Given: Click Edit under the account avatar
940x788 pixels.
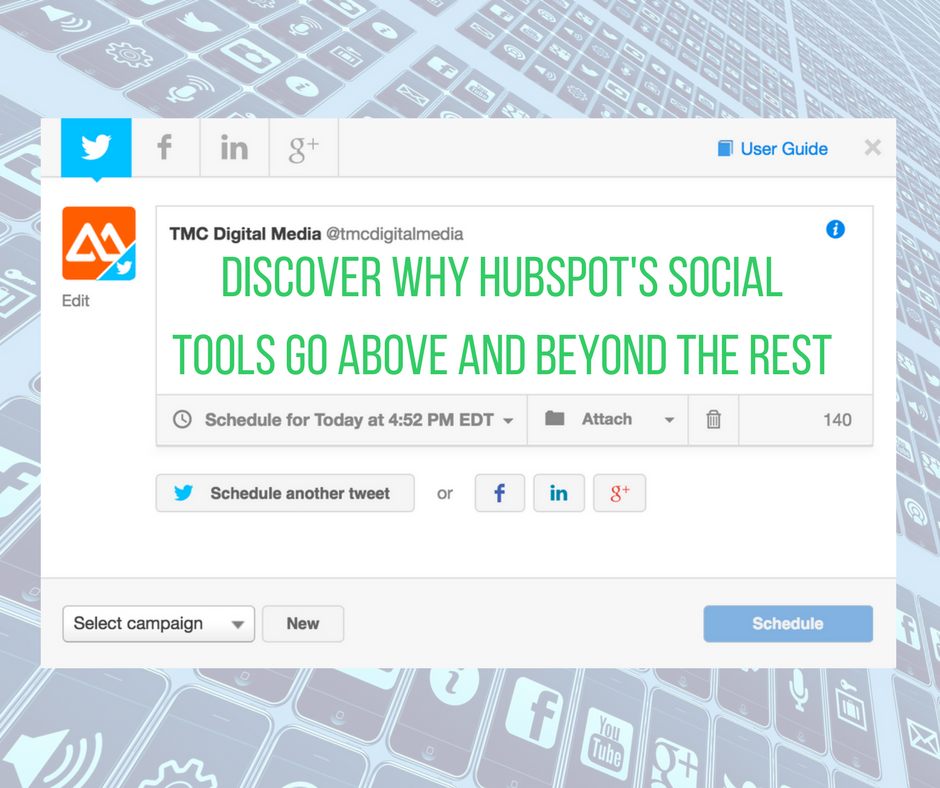Looking at the screenshot, I should coord(76,300).
